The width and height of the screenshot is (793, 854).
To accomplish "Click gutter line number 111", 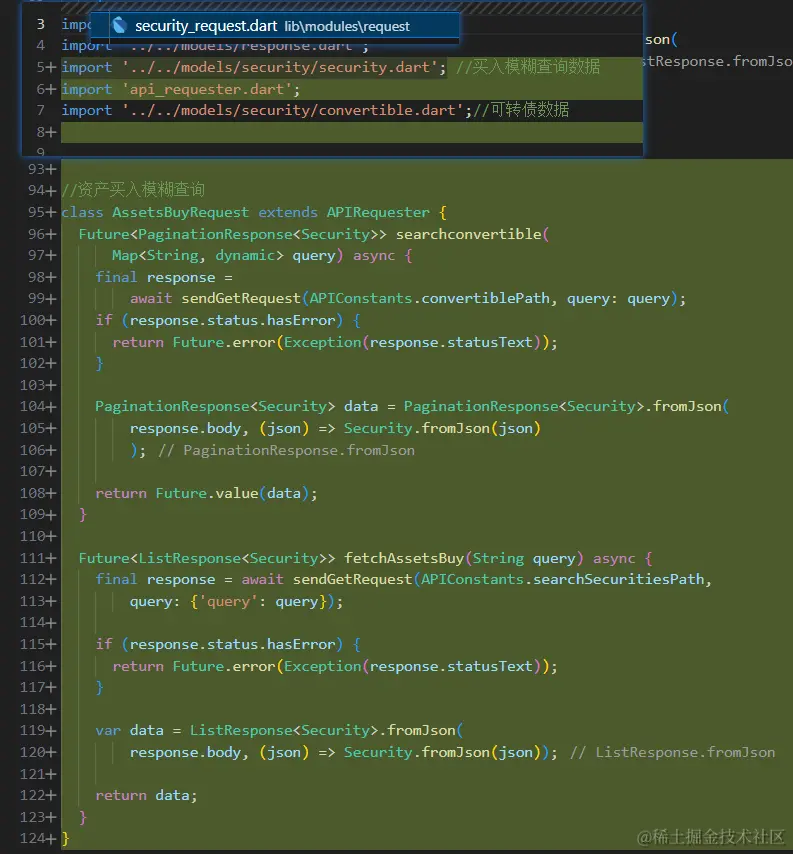I will click(32, 558).
